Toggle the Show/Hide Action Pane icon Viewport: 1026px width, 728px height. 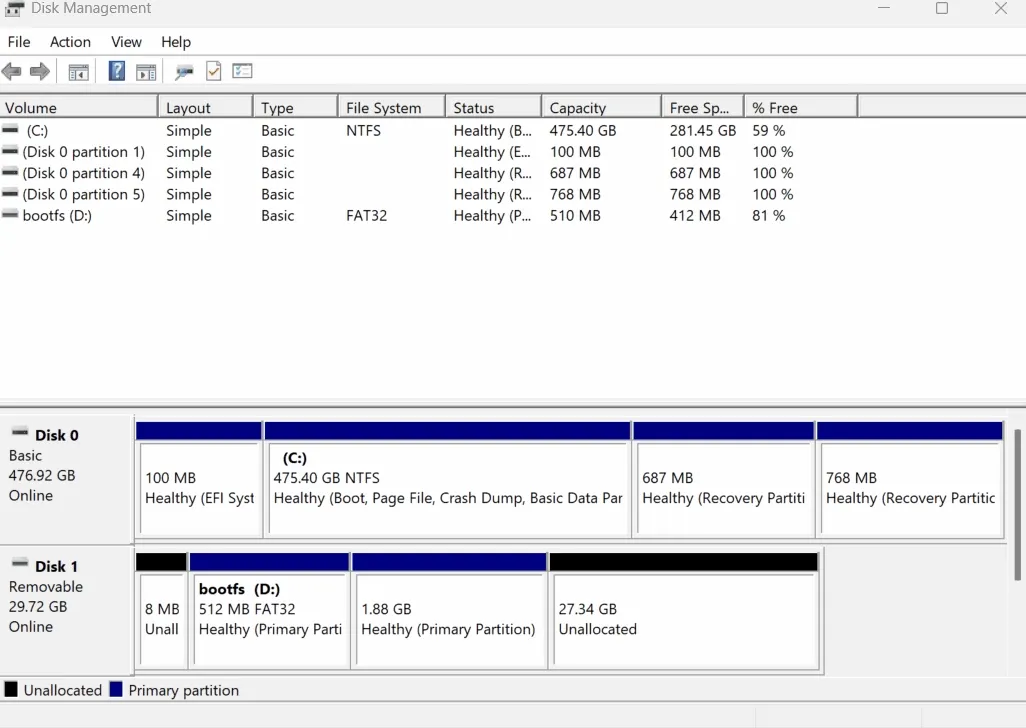point(146,72)
